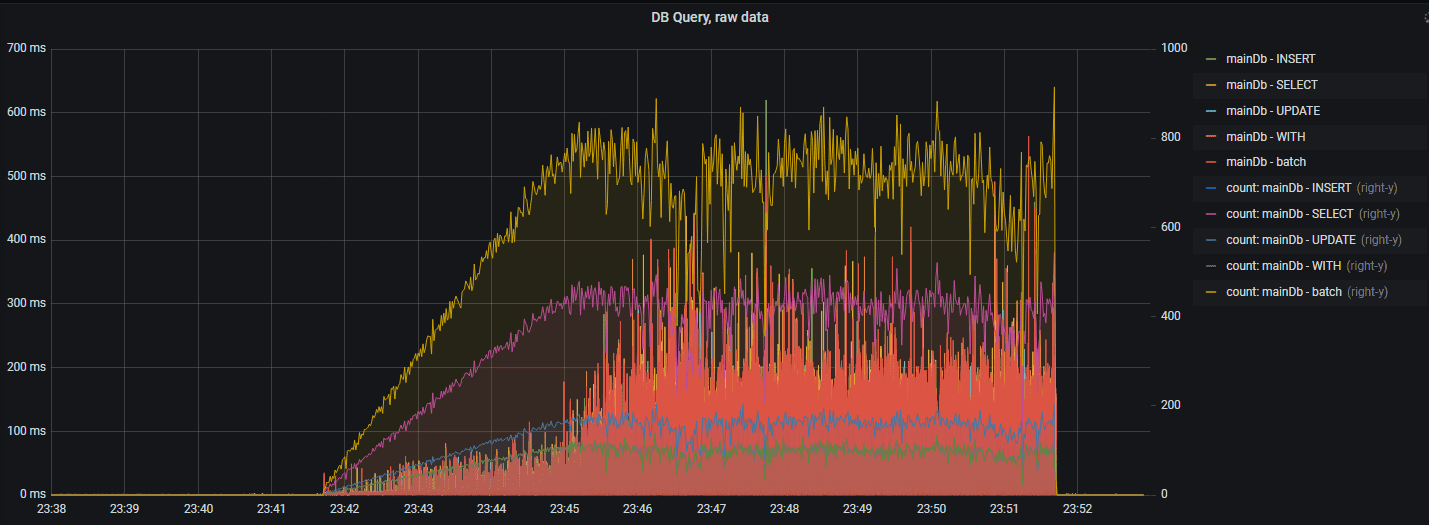The image size is (1429, 525).
Task: Click the 23:52 time label on x-axis
Action: point(1077,509)
